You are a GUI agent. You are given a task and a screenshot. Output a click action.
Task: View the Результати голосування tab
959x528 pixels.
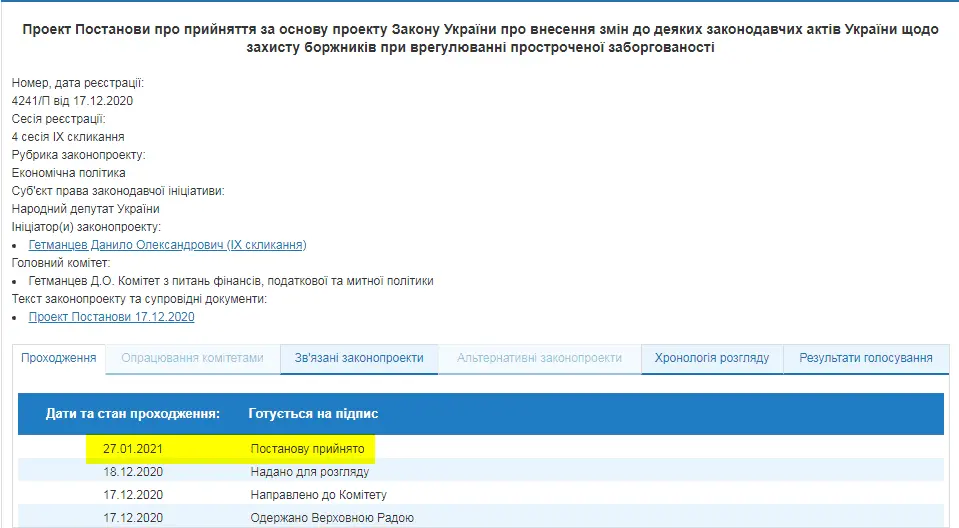865,358
